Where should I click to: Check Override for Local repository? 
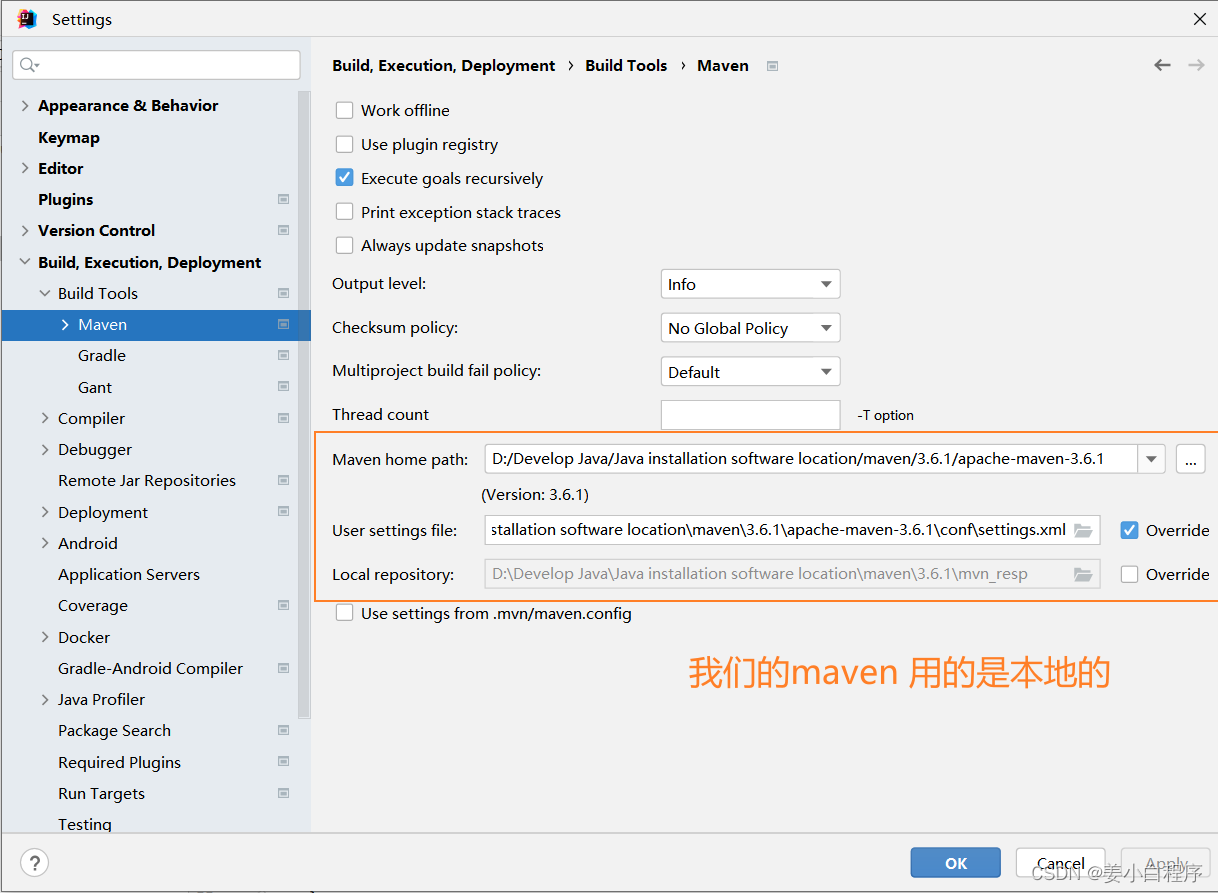1130,574
